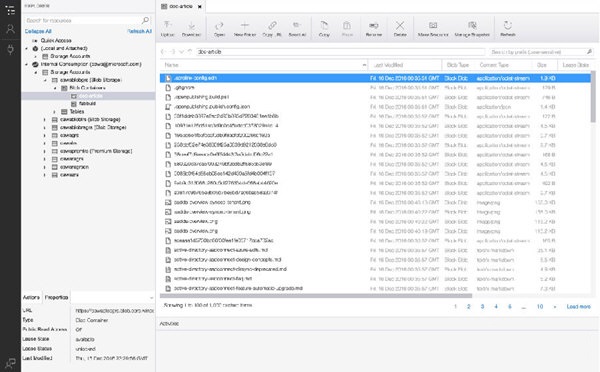The width and height of the screenshot is (600, 372).
Task: Collapse the (Local and Attached) node
Action: [27, 49]
